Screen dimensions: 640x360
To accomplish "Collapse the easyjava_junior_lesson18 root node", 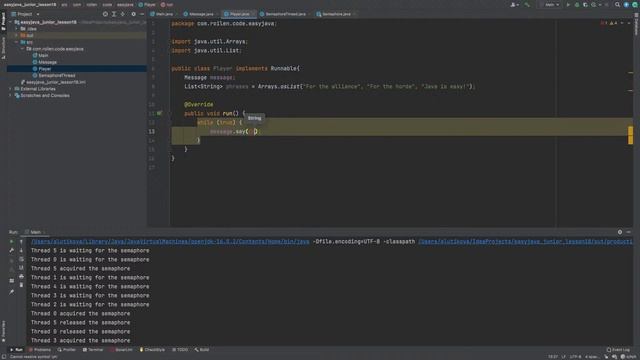I will click(x=11, y=22).
